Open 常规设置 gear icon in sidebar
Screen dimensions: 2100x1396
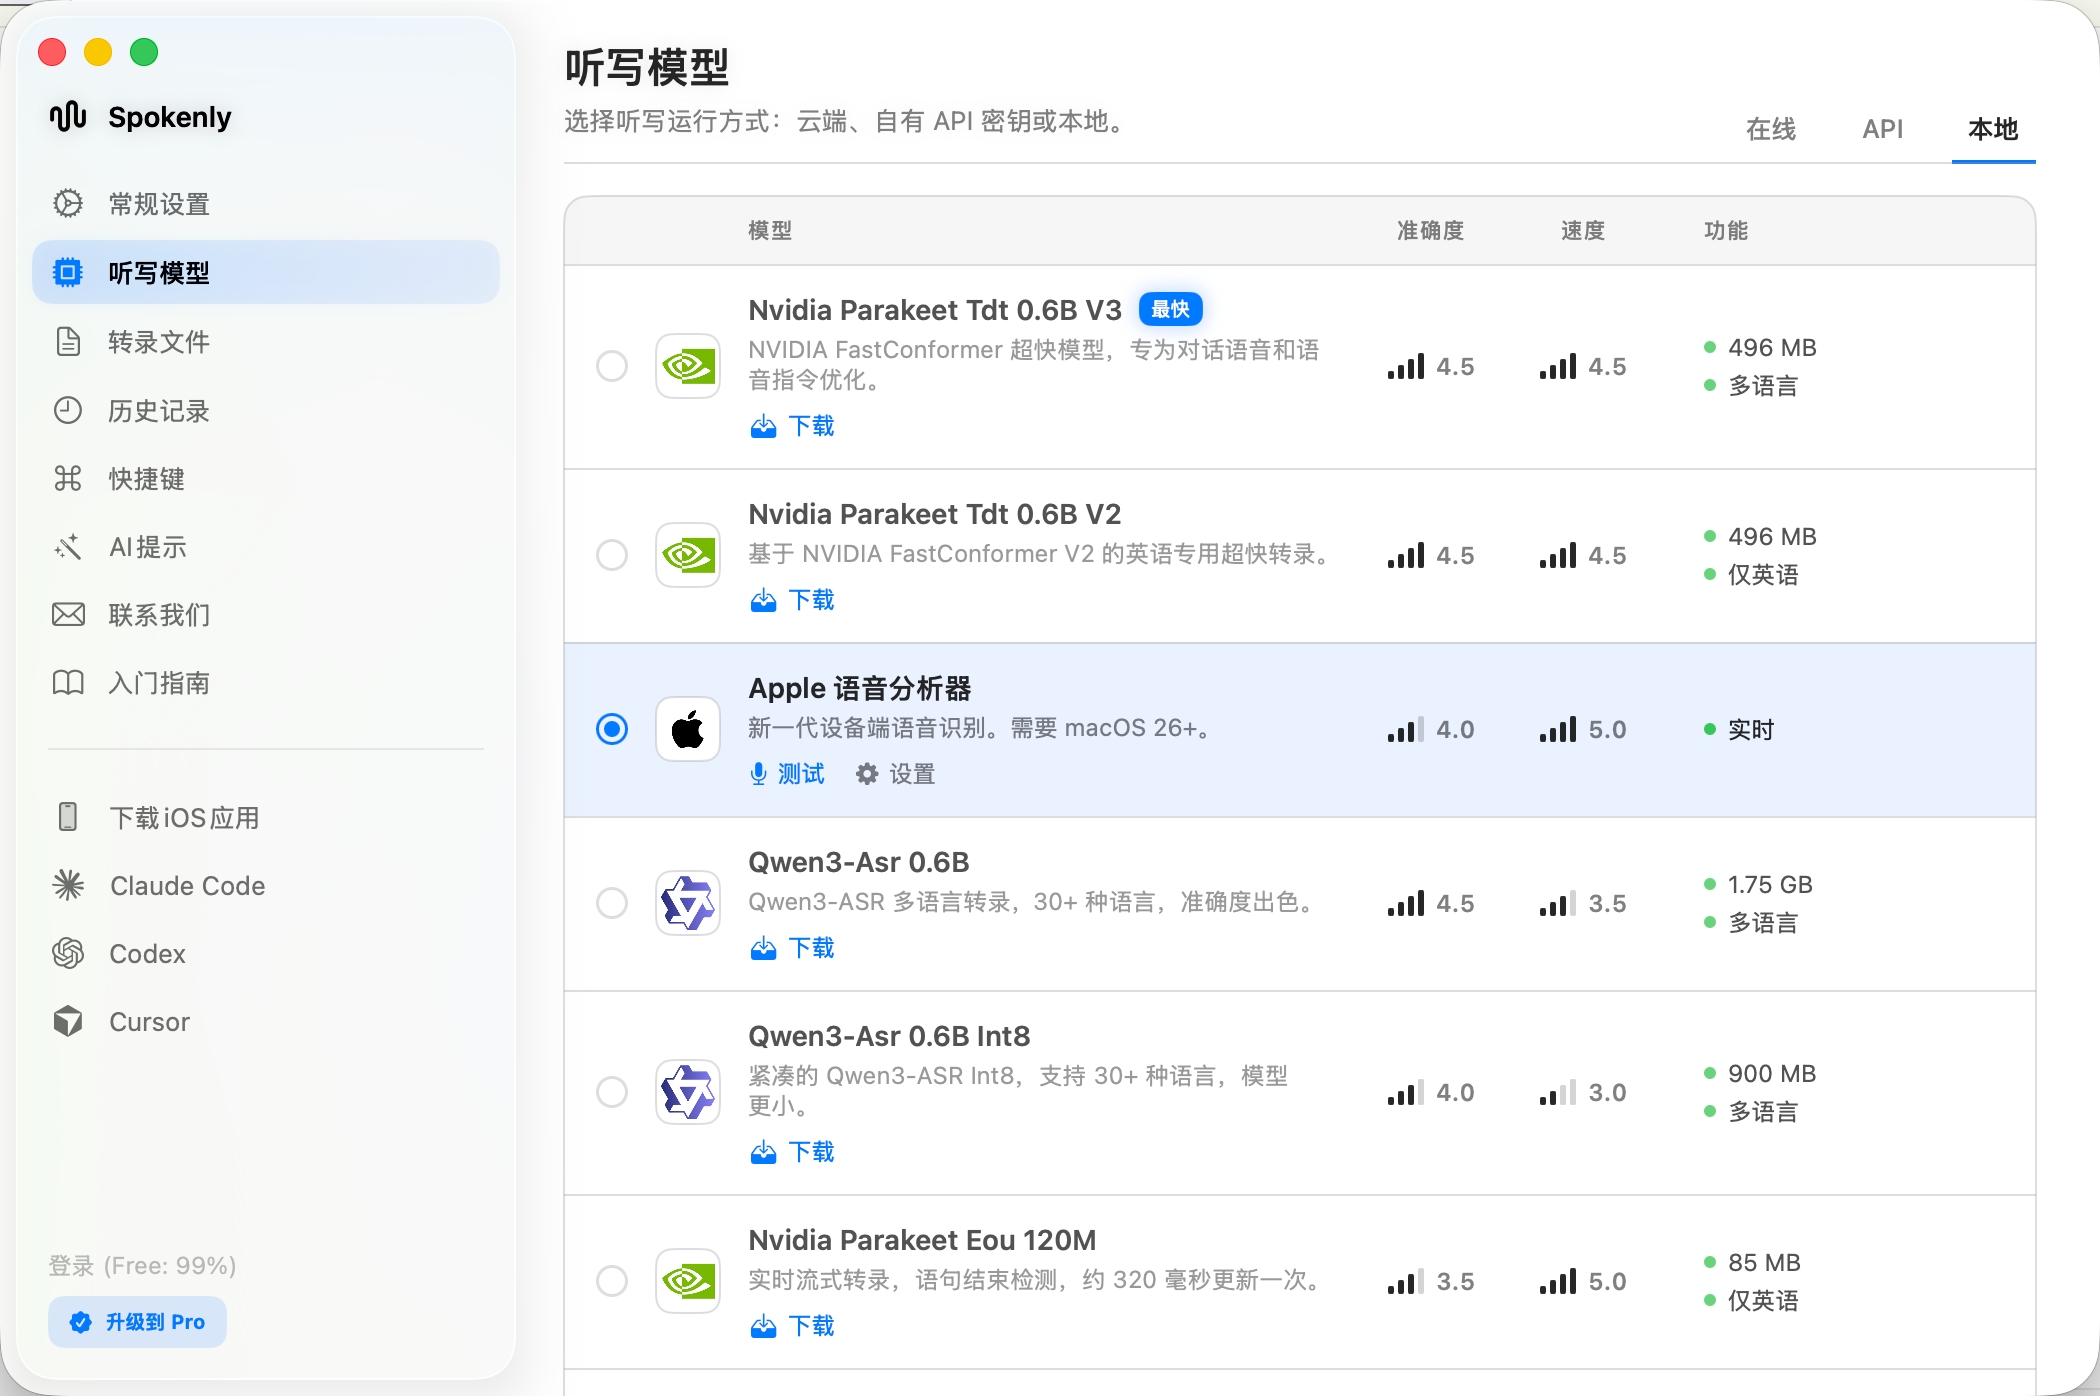[68, 204]
